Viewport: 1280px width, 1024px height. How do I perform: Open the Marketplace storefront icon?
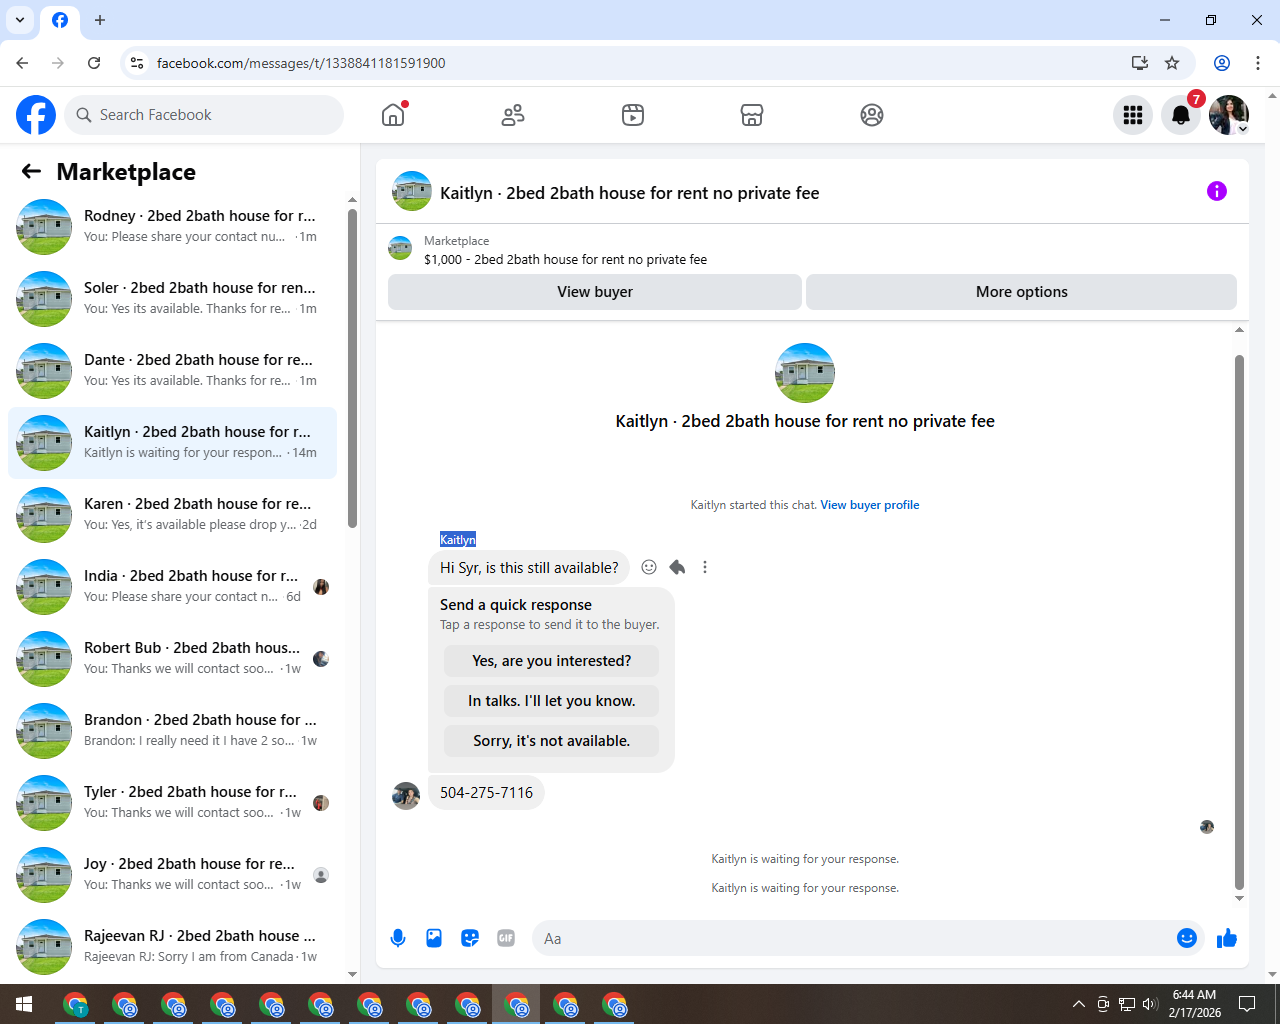point(752,115)
